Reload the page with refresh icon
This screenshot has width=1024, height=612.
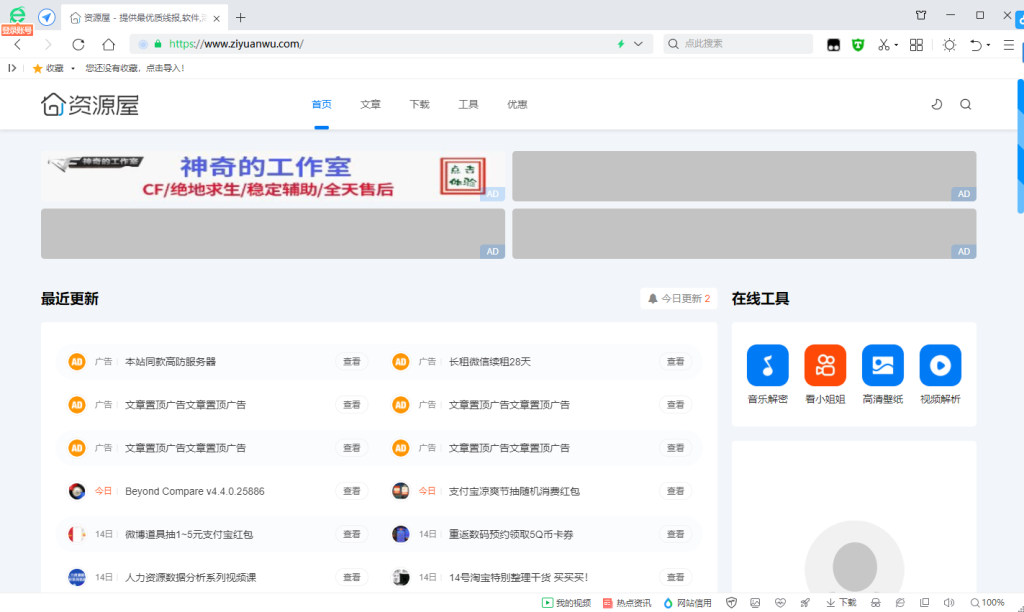78,44
